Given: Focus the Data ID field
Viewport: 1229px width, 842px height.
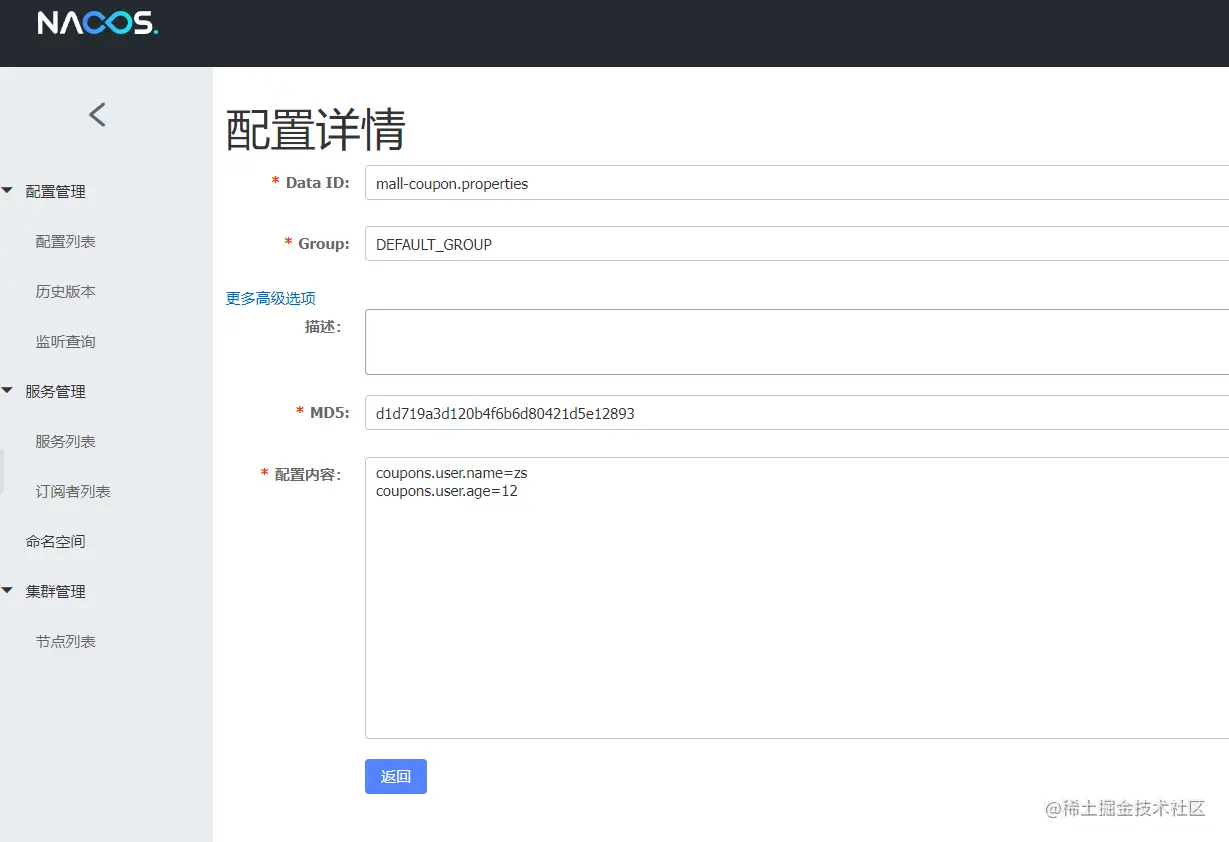Looking at the screenshot, I should pyautogui.click(x=797, y=183).
